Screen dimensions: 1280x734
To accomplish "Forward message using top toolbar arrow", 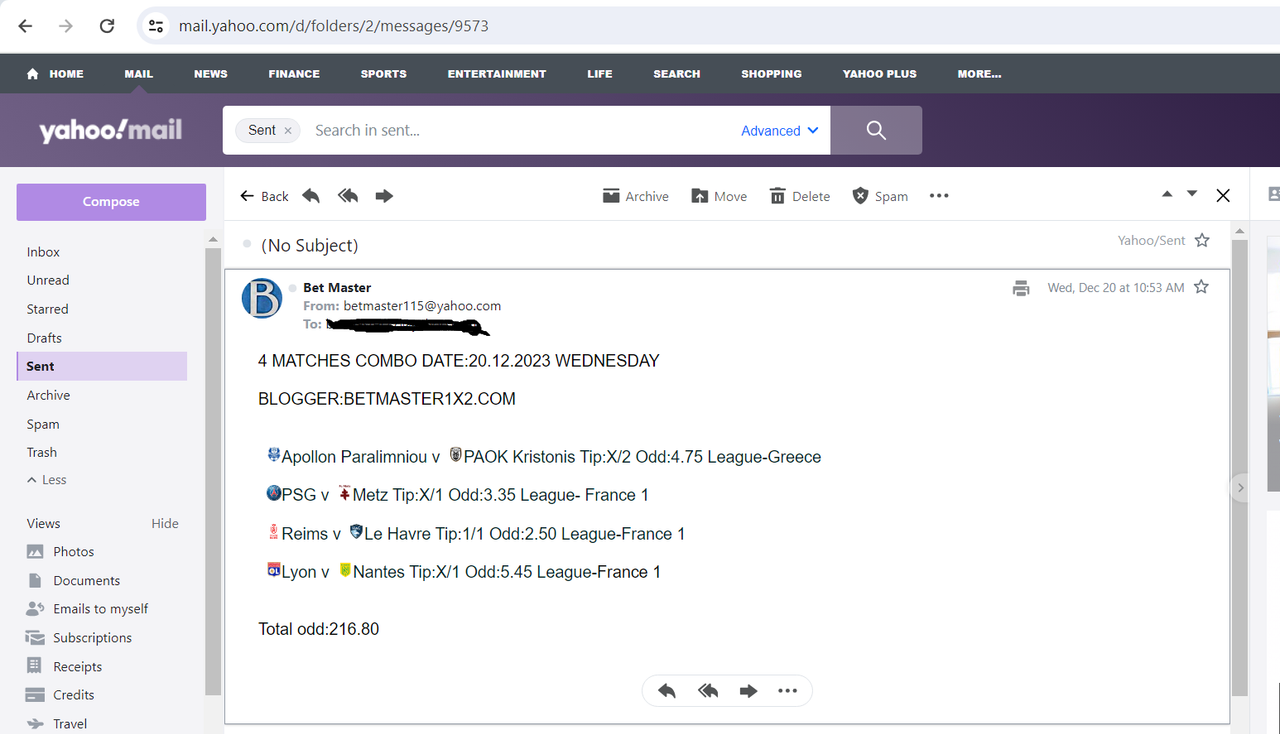I will 384,196.
